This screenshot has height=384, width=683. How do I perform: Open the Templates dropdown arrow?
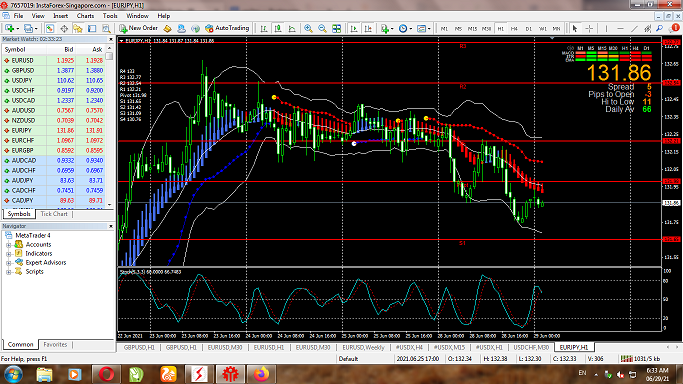click(429, 29)
